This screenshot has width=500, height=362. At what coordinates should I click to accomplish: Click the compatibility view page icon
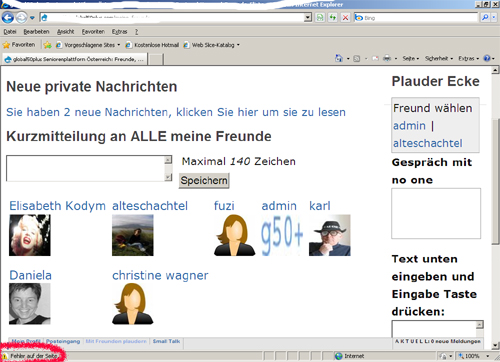click(320, 17)
